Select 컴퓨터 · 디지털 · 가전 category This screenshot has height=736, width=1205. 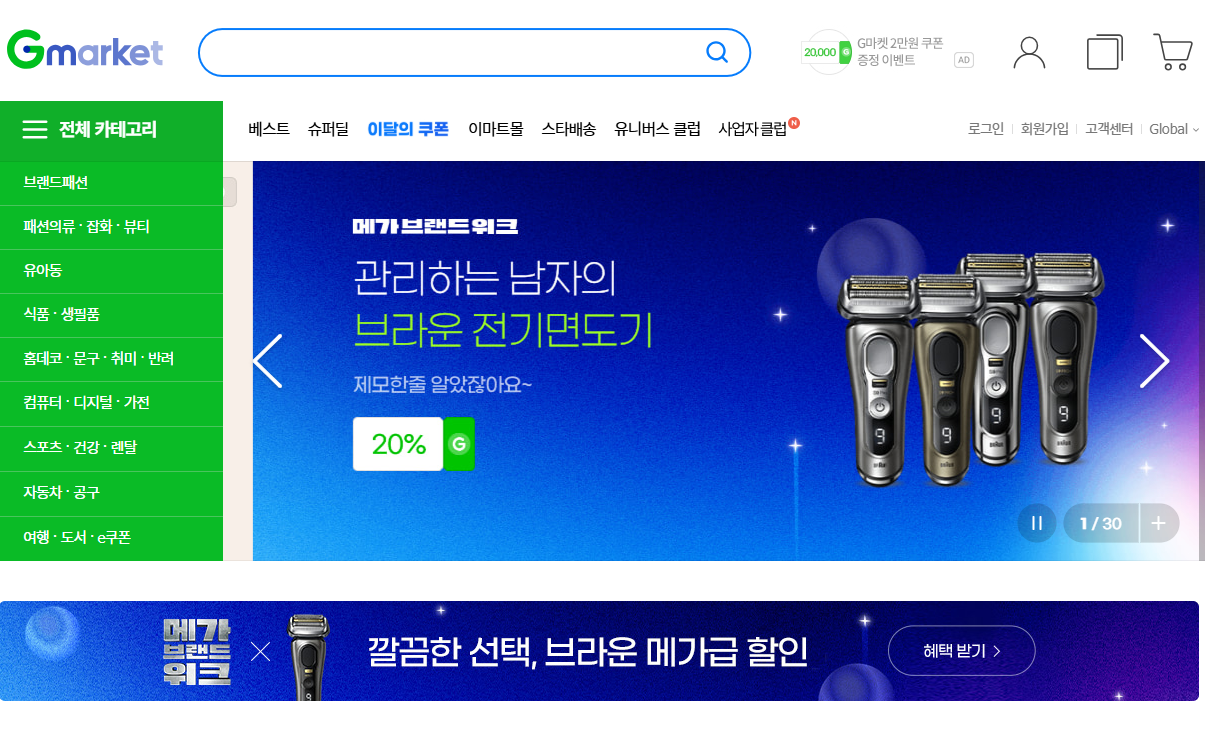click(87, 402)
